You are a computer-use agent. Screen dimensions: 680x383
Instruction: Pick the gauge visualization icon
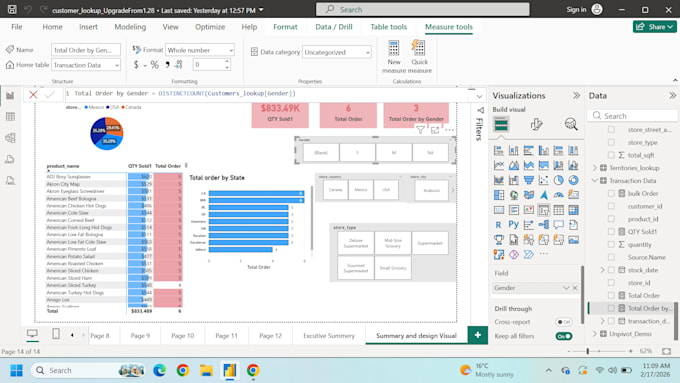pos(559,195)
